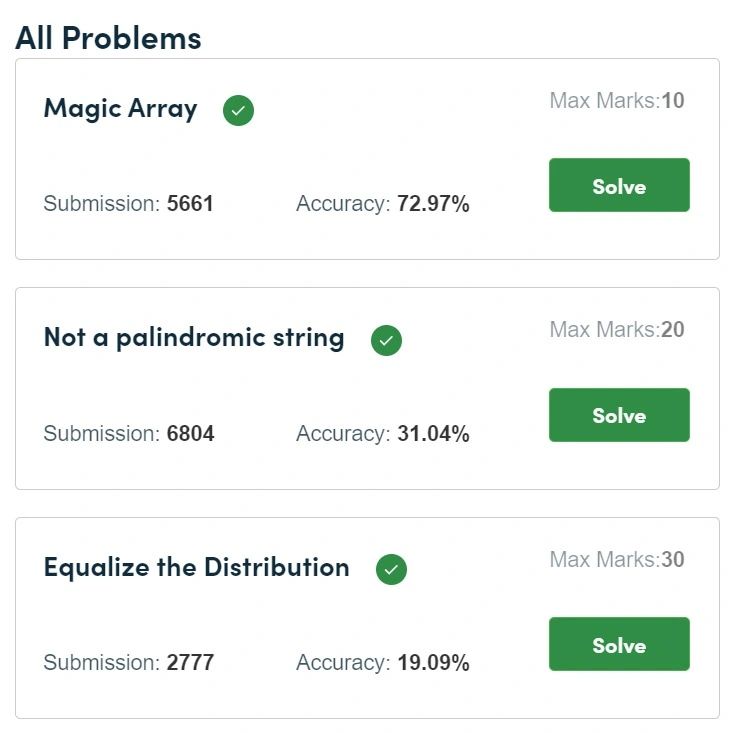Open the Not a palindromic string problem title
The height and width of the screenshot is (733, 733).
pos(194,338)
